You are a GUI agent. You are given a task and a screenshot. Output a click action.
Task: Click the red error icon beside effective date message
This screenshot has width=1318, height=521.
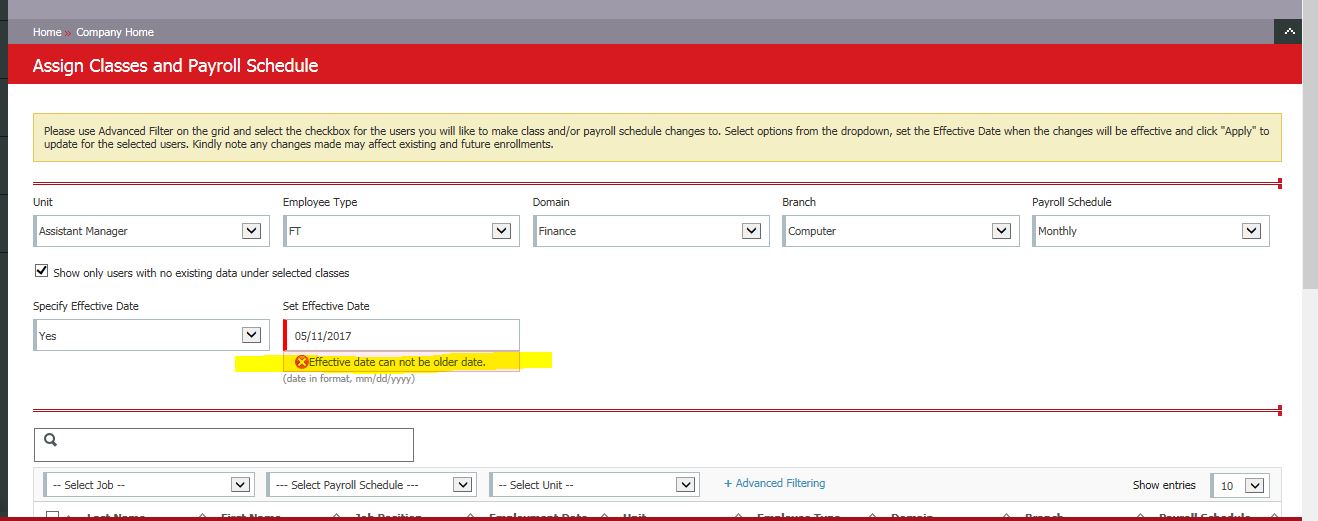(302, 362)
